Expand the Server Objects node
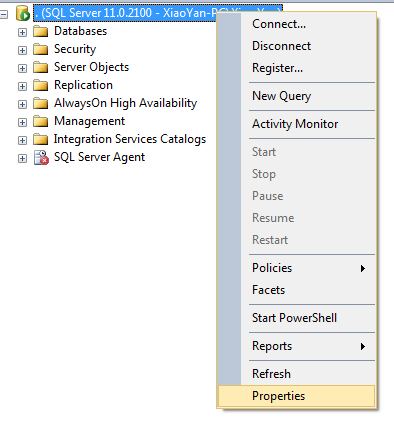The image size is (394, 421). tap(22, 68)
